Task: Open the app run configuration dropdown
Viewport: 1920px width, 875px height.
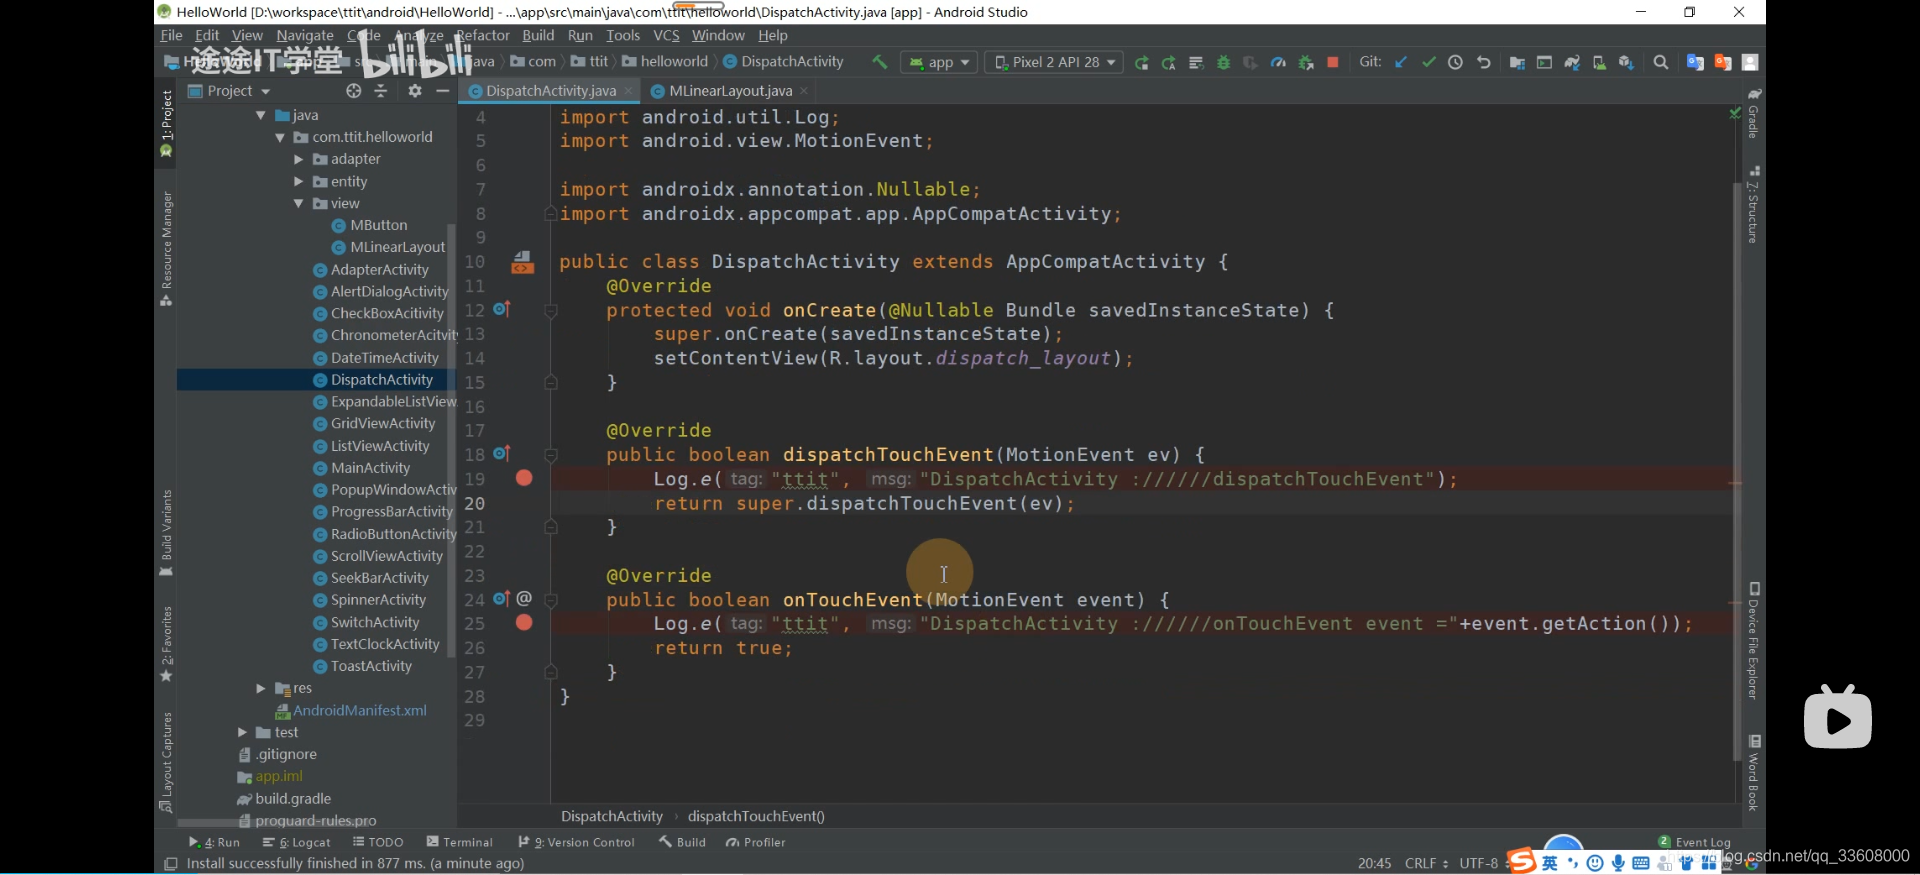Action: pos(940,62)
